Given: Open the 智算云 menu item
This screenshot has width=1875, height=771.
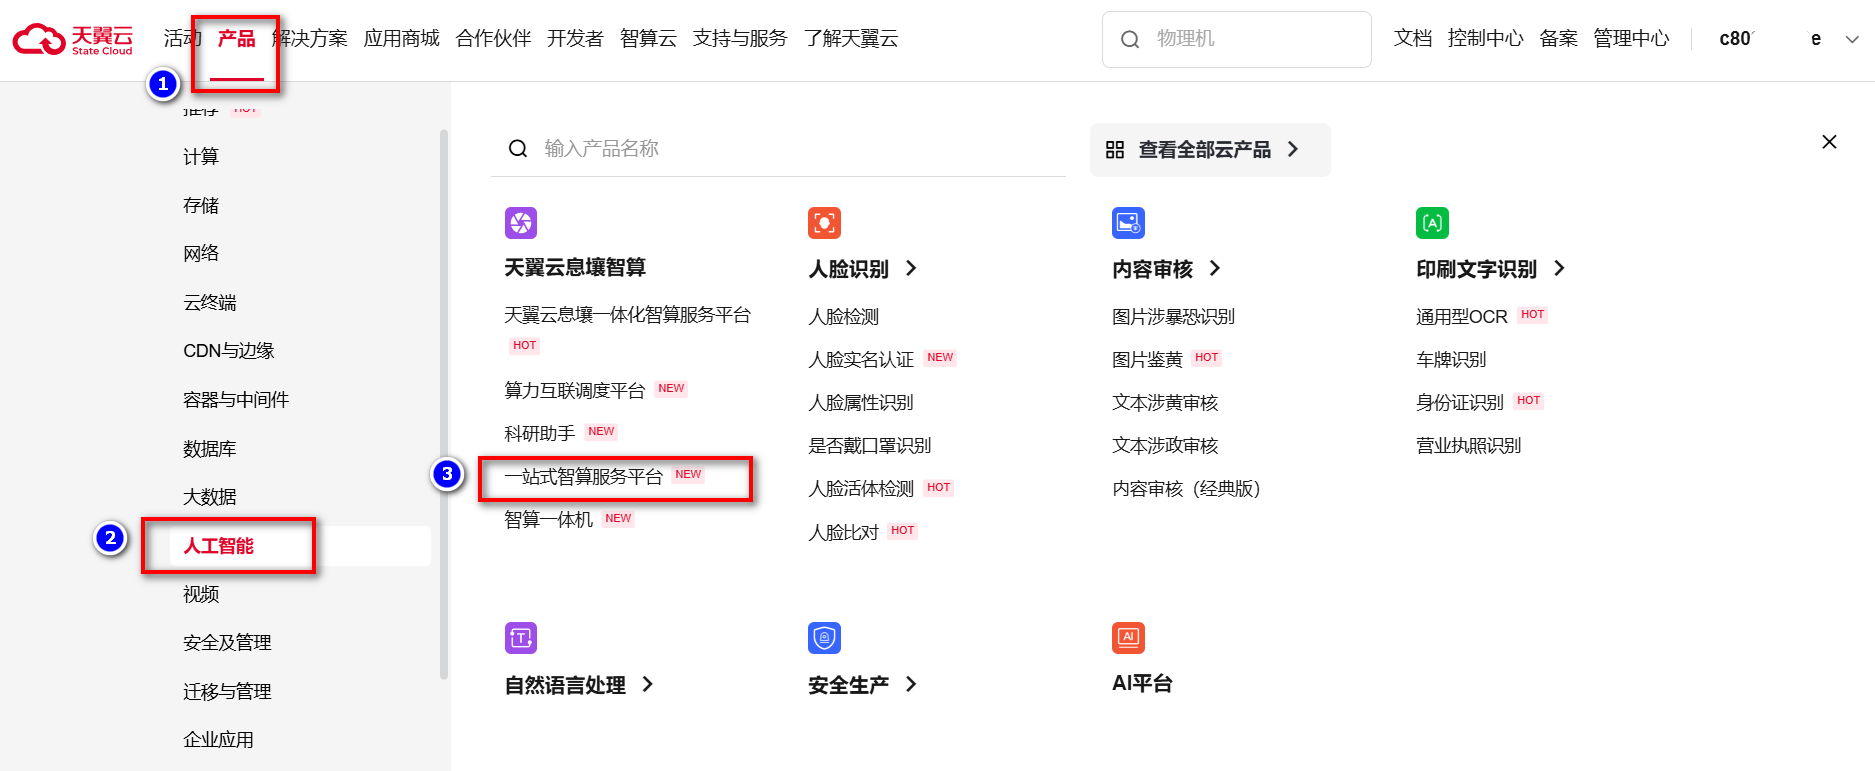Looking at the screenshot, I should [648, 39].
